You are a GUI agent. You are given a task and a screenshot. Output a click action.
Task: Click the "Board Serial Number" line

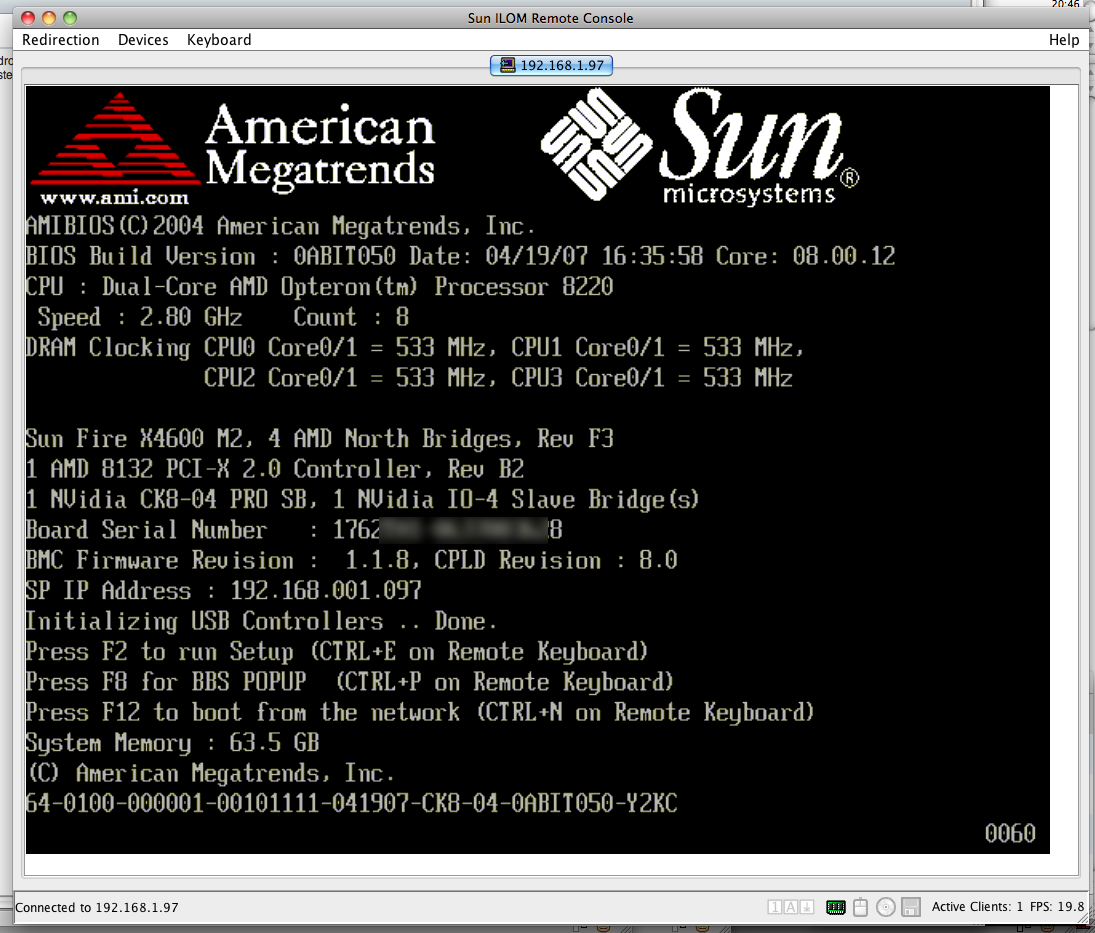point(294,530)
